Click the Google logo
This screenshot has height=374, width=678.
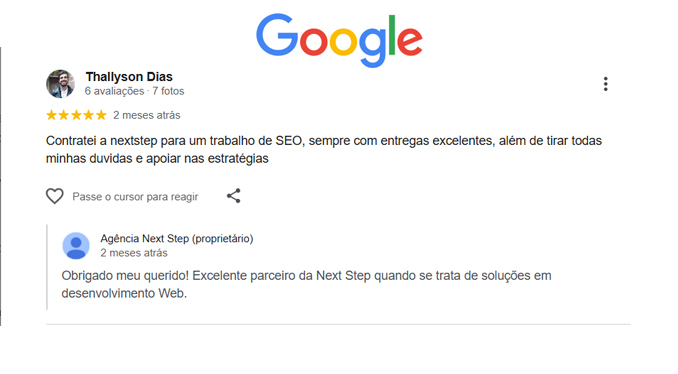339,40
